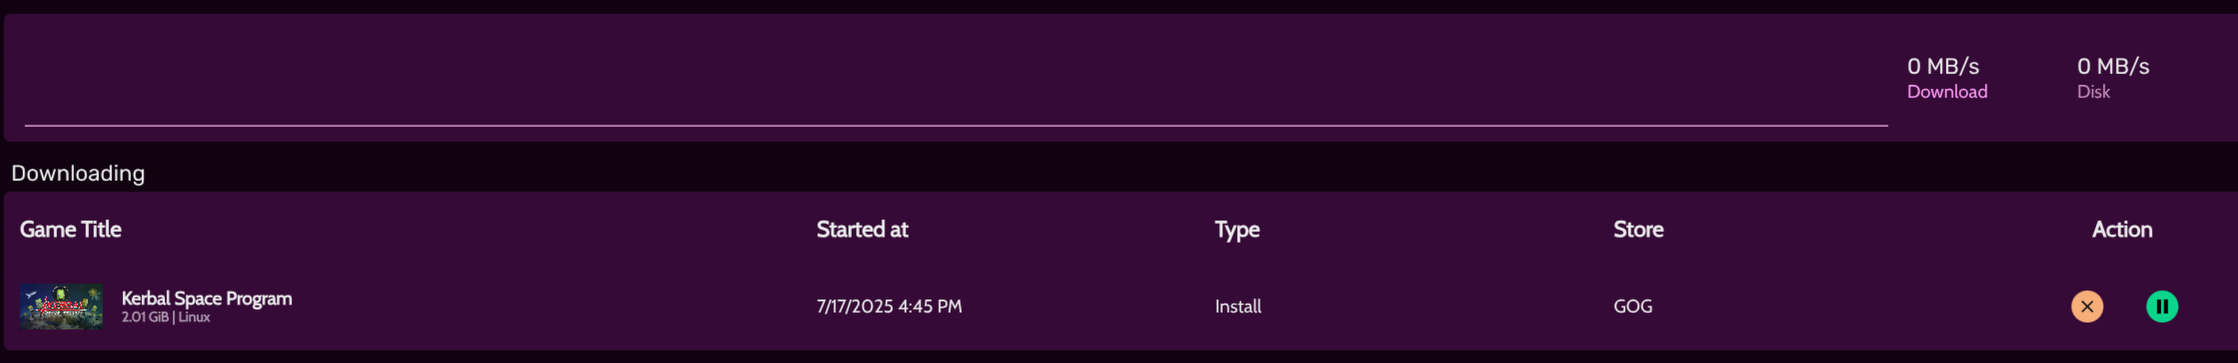Image resolution: width=2238 pixels, height=363 pixels.
Task: Select the 2.01 GiB | Linux size text
Action: (166, 317)
